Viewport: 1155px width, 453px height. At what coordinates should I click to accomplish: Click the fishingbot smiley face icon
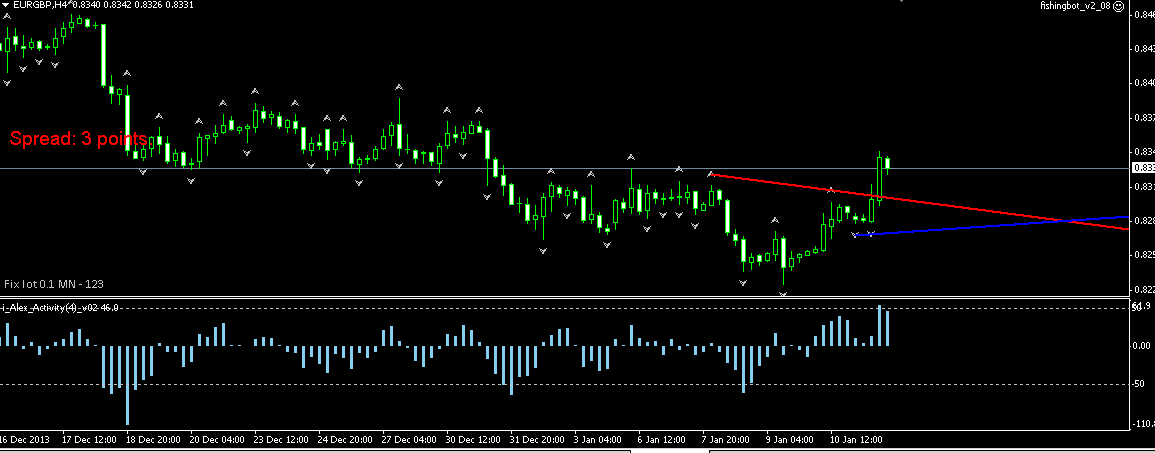pyautogui.click(x=1120, y=5)
